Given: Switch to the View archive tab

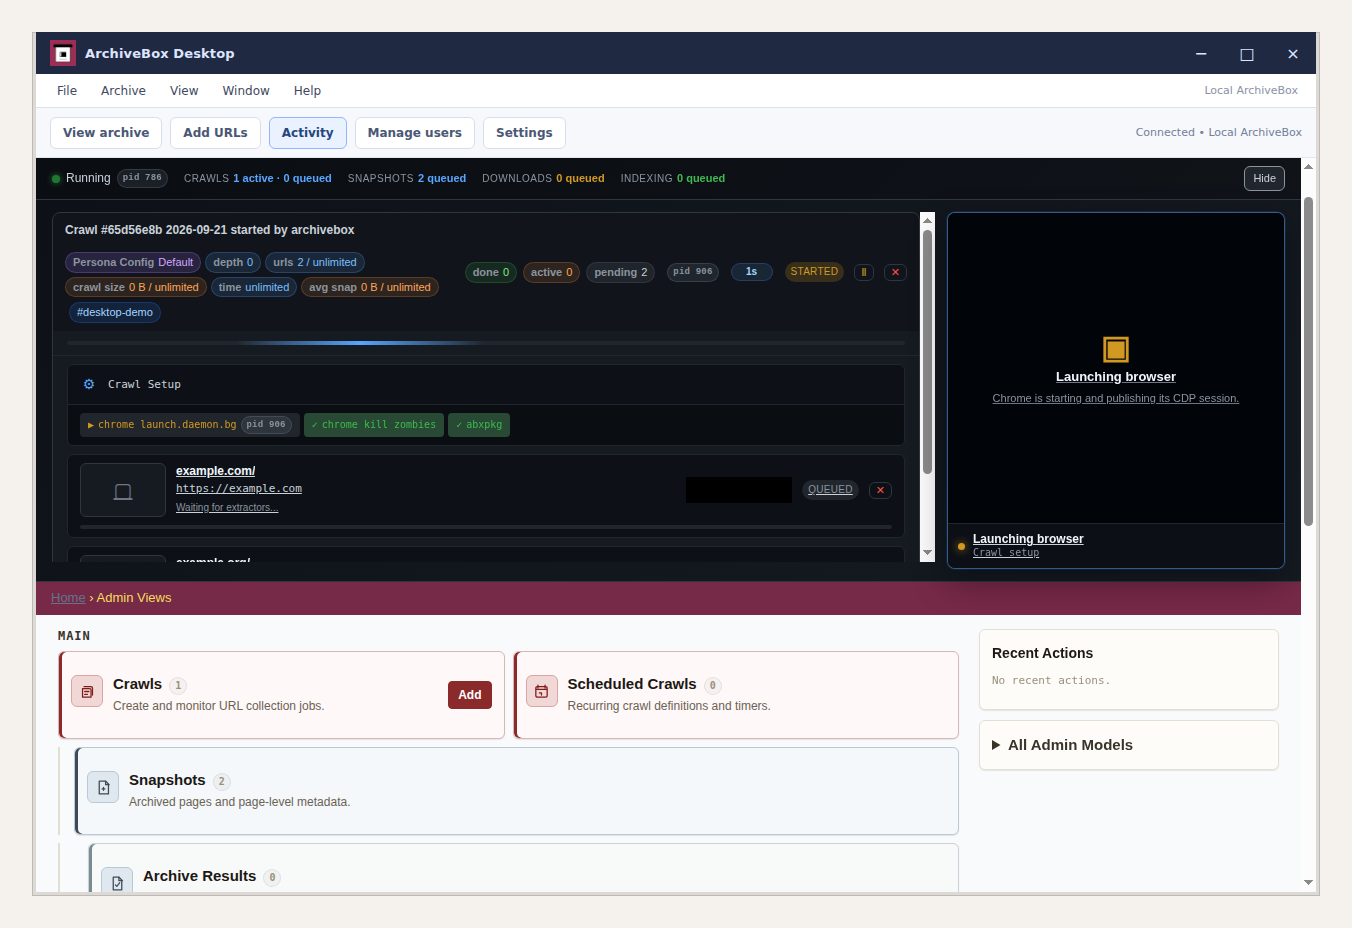Looking at the screenshot, I should pos(106,133).
